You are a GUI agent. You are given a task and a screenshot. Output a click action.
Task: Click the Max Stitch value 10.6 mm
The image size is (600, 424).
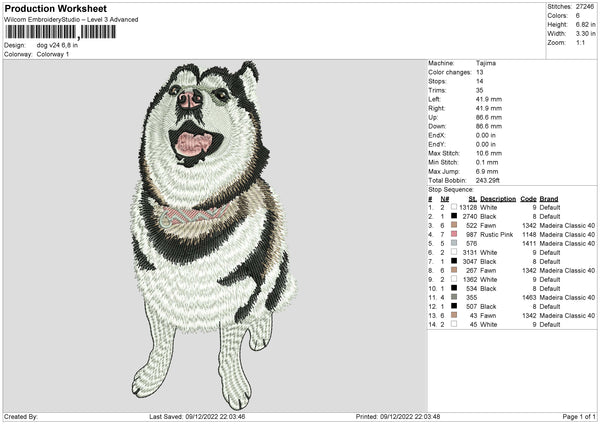click(x=489, y=153)
